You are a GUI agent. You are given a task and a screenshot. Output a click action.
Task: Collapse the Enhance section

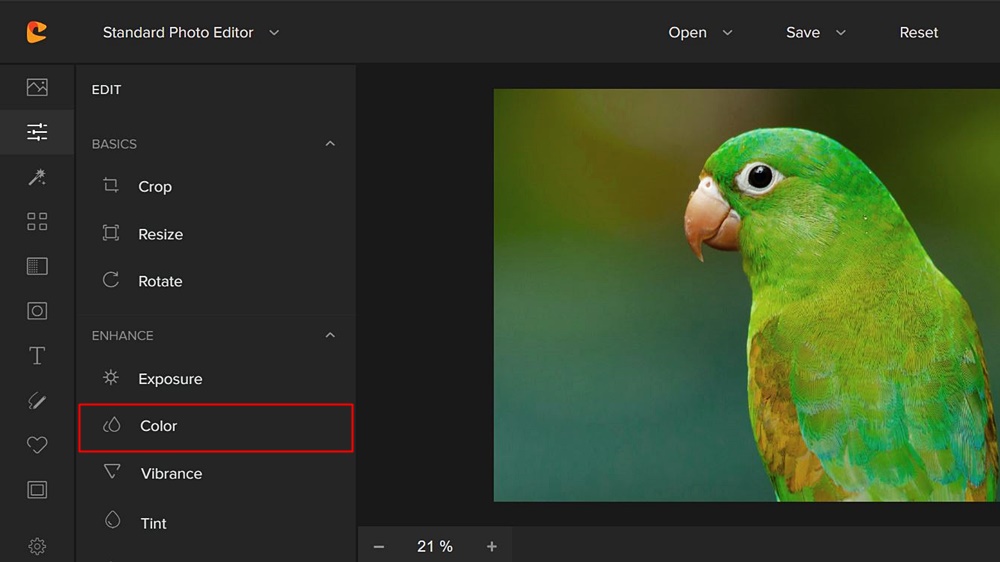tap(330, 335)
